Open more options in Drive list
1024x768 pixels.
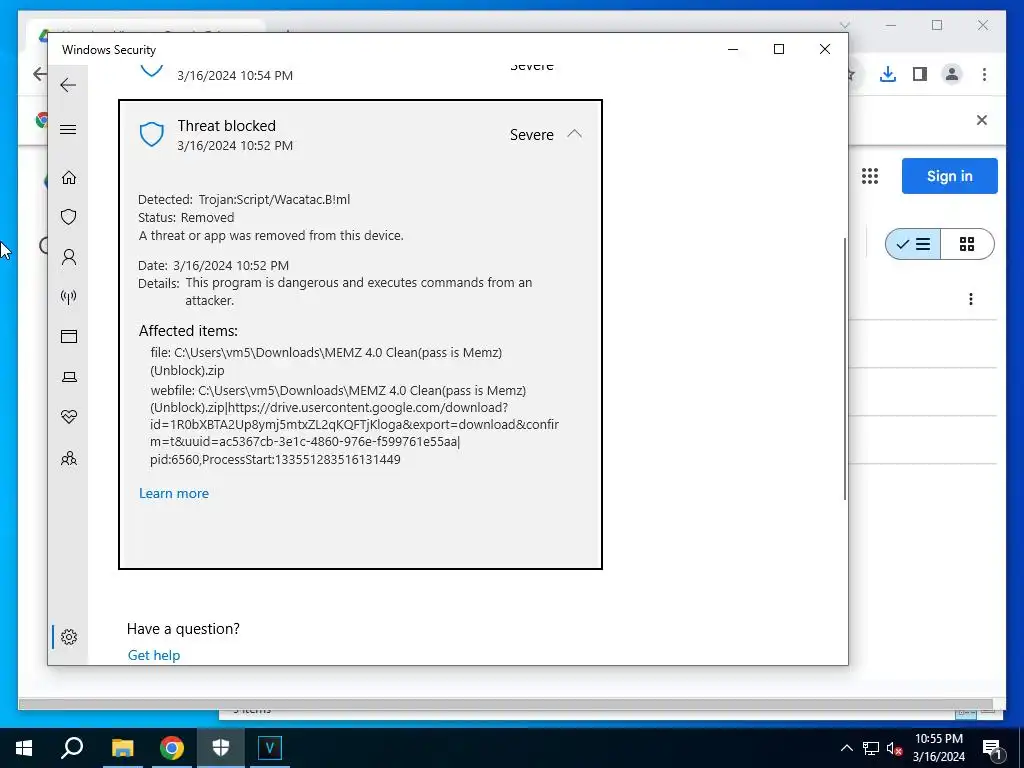971,299
